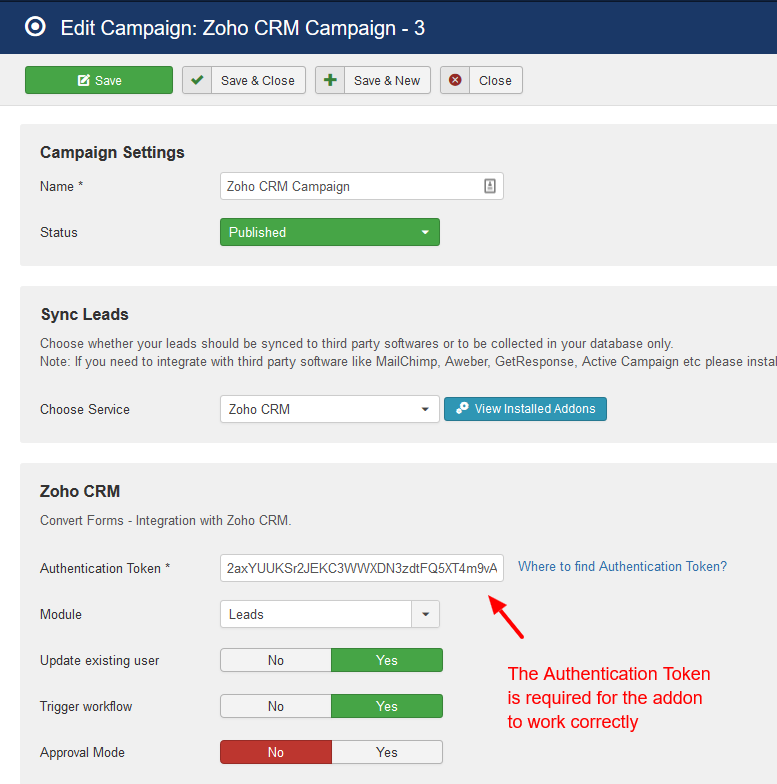This screenshot has height=784, width=777.
Task: Click the Name * field label
Action: [x=62, y=186]
